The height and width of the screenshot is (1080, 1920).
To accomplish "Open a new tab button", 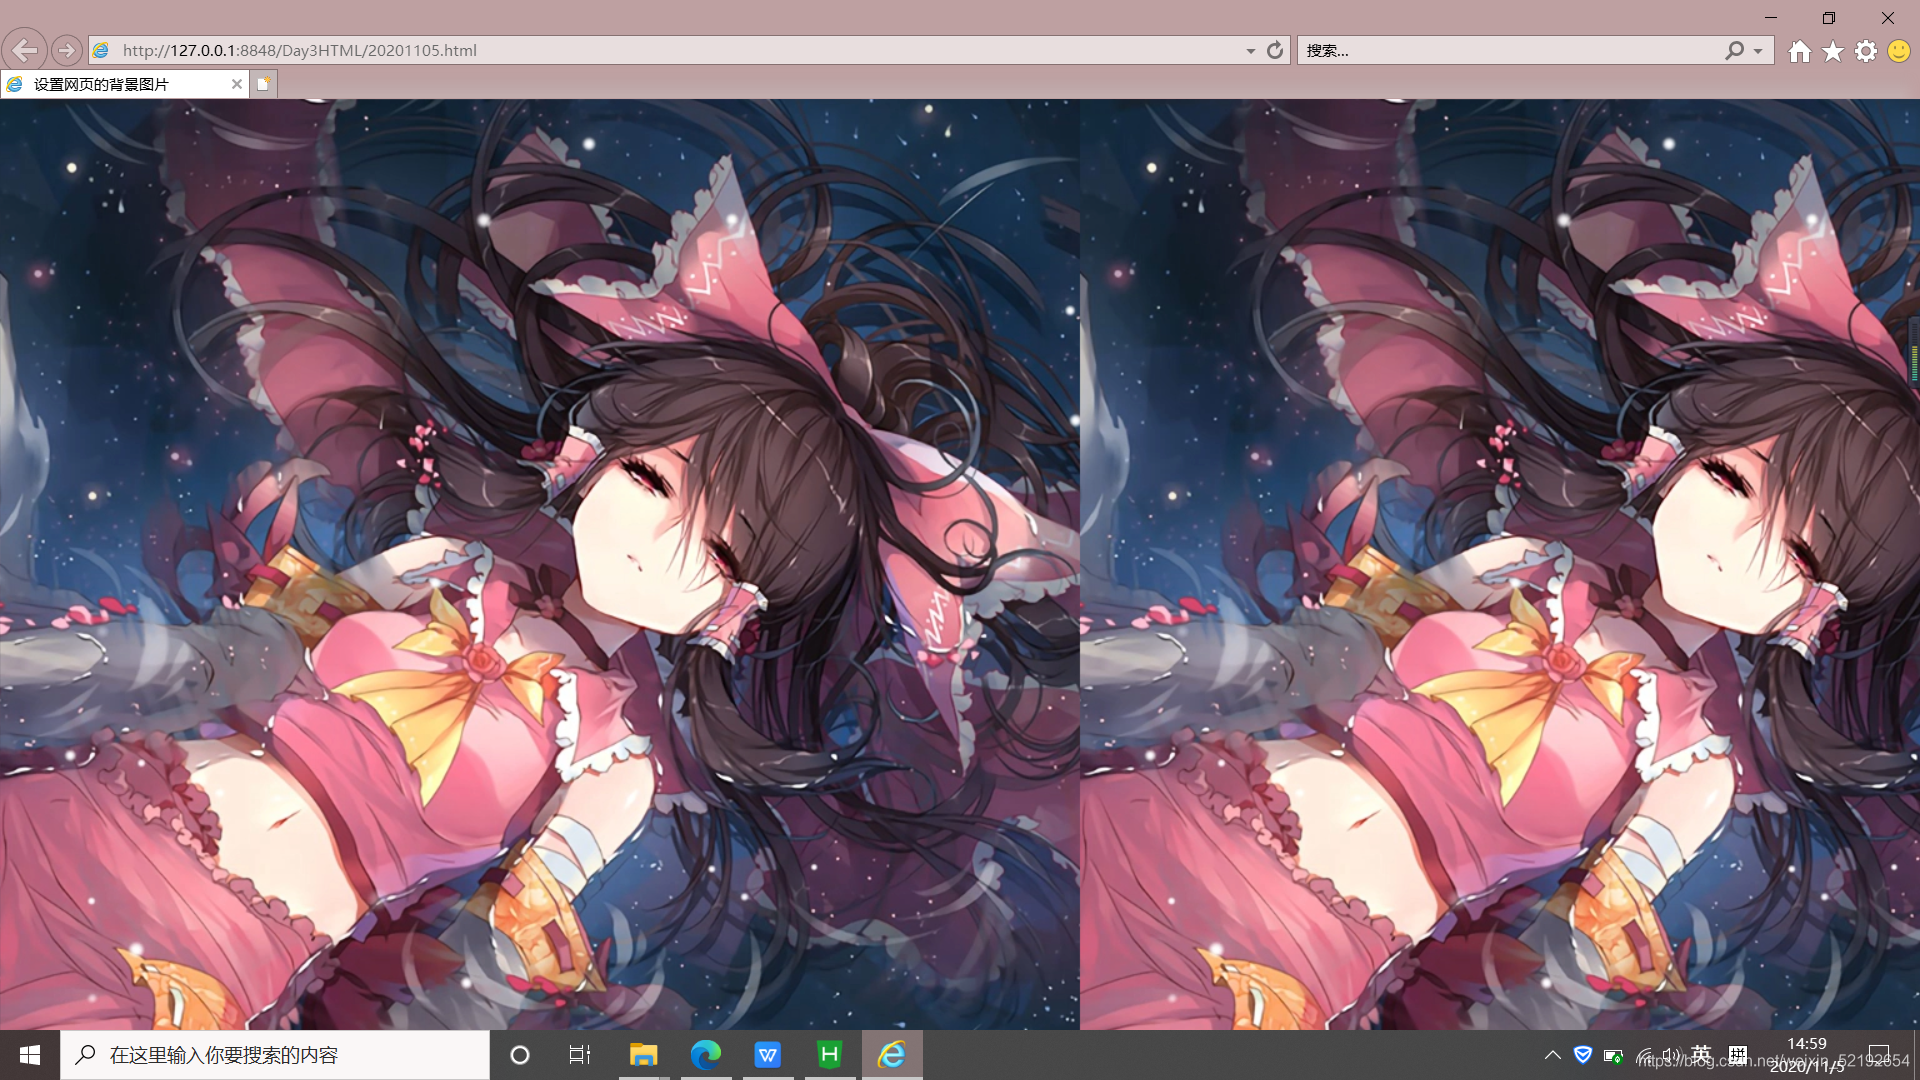I will [263, 84].
